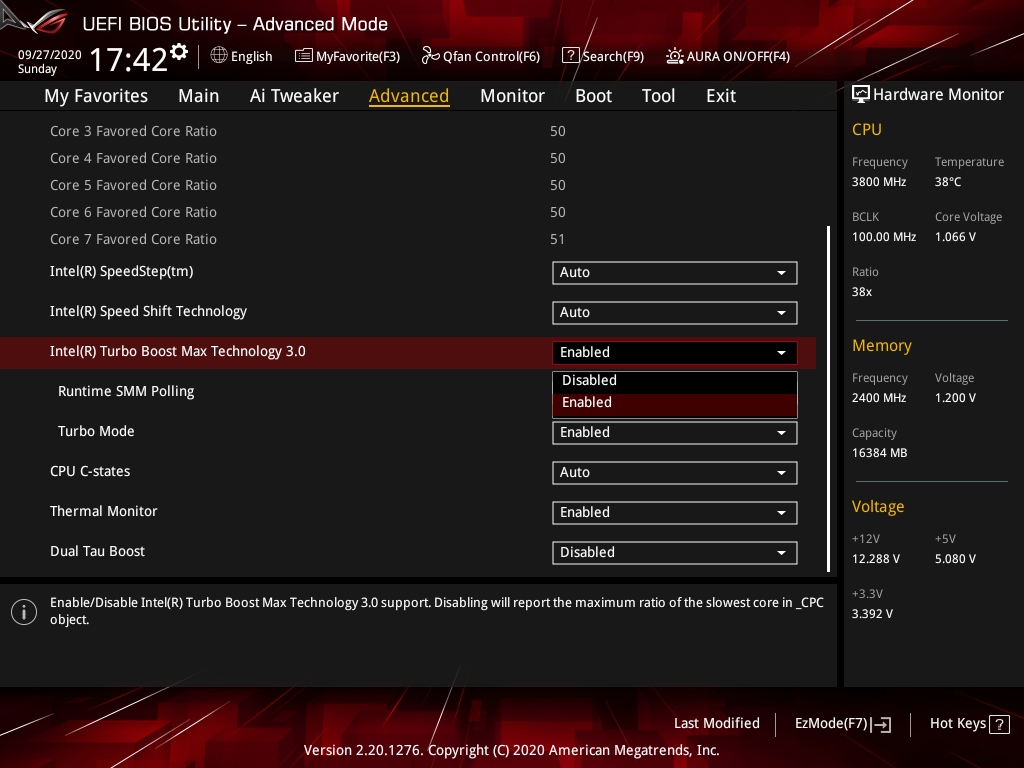The height and width of the screenshot is (768, 1024).
Task: Click the info icon beside help text
Action: pos(24,612)
